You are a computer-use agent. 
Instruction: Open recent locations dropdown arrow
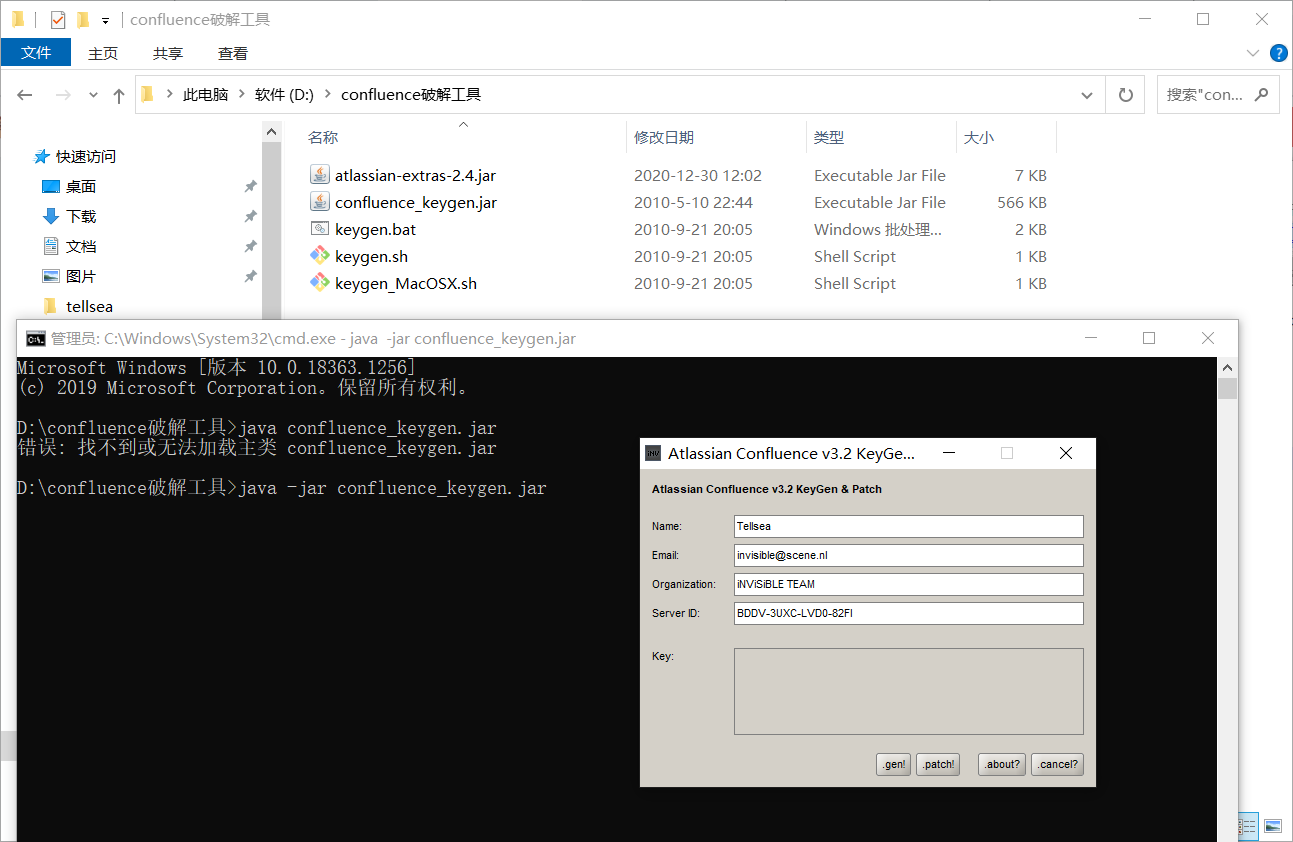point(94,95)
